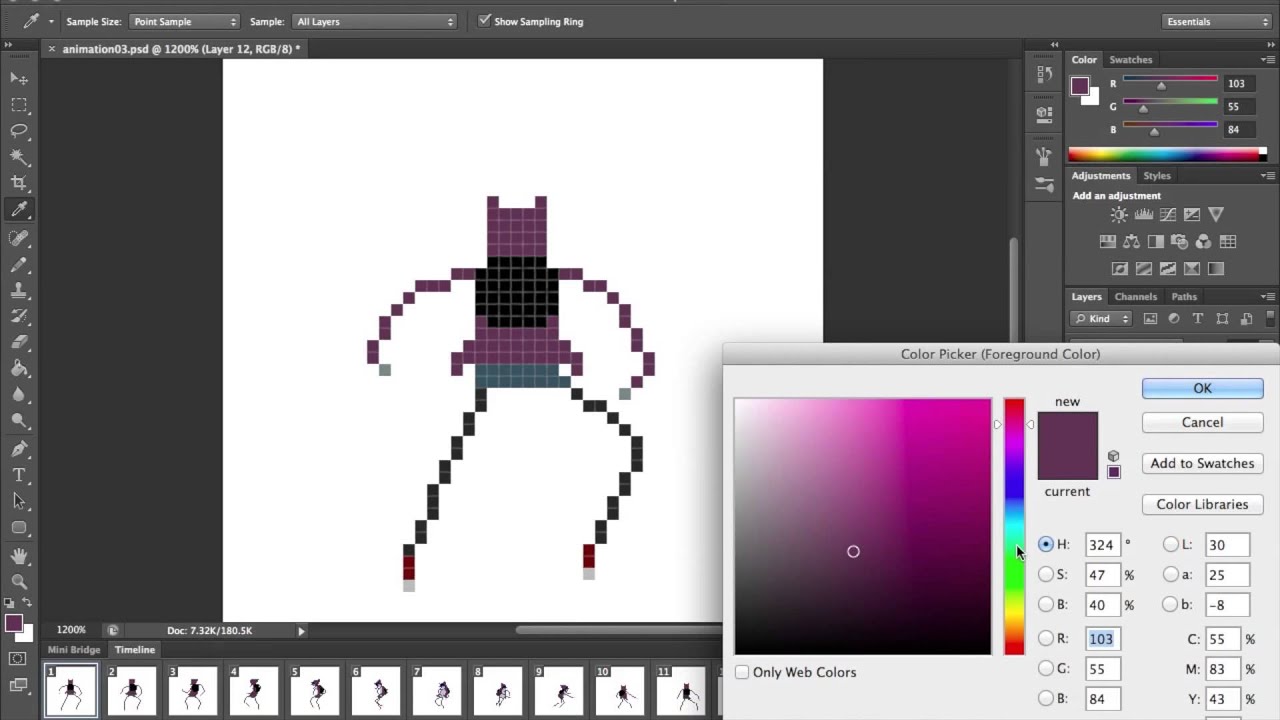Screen dimensions: 1280x720
Task: Select the H hue radio button
Action: pyautogui.click(x=1046, y=544)
